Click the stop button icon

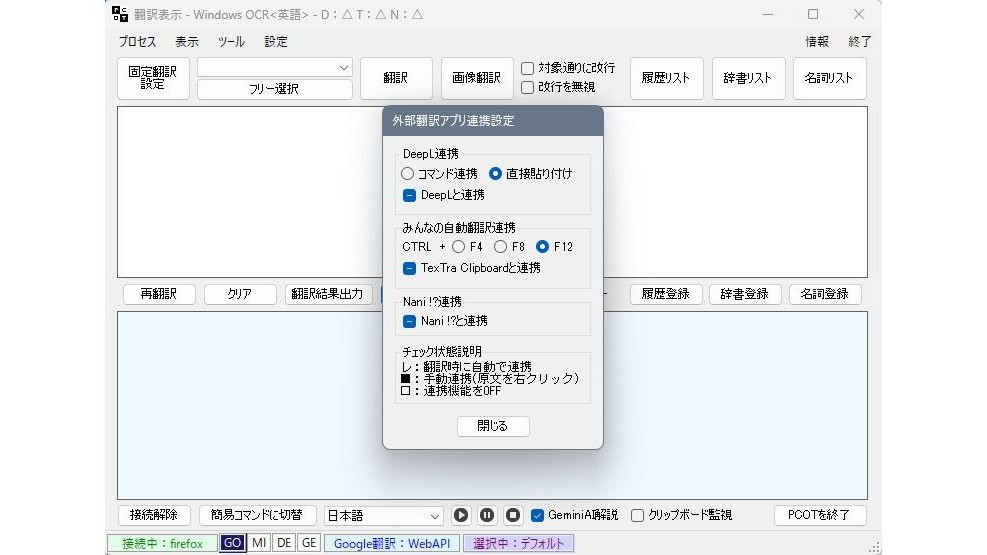coord(513,515)
